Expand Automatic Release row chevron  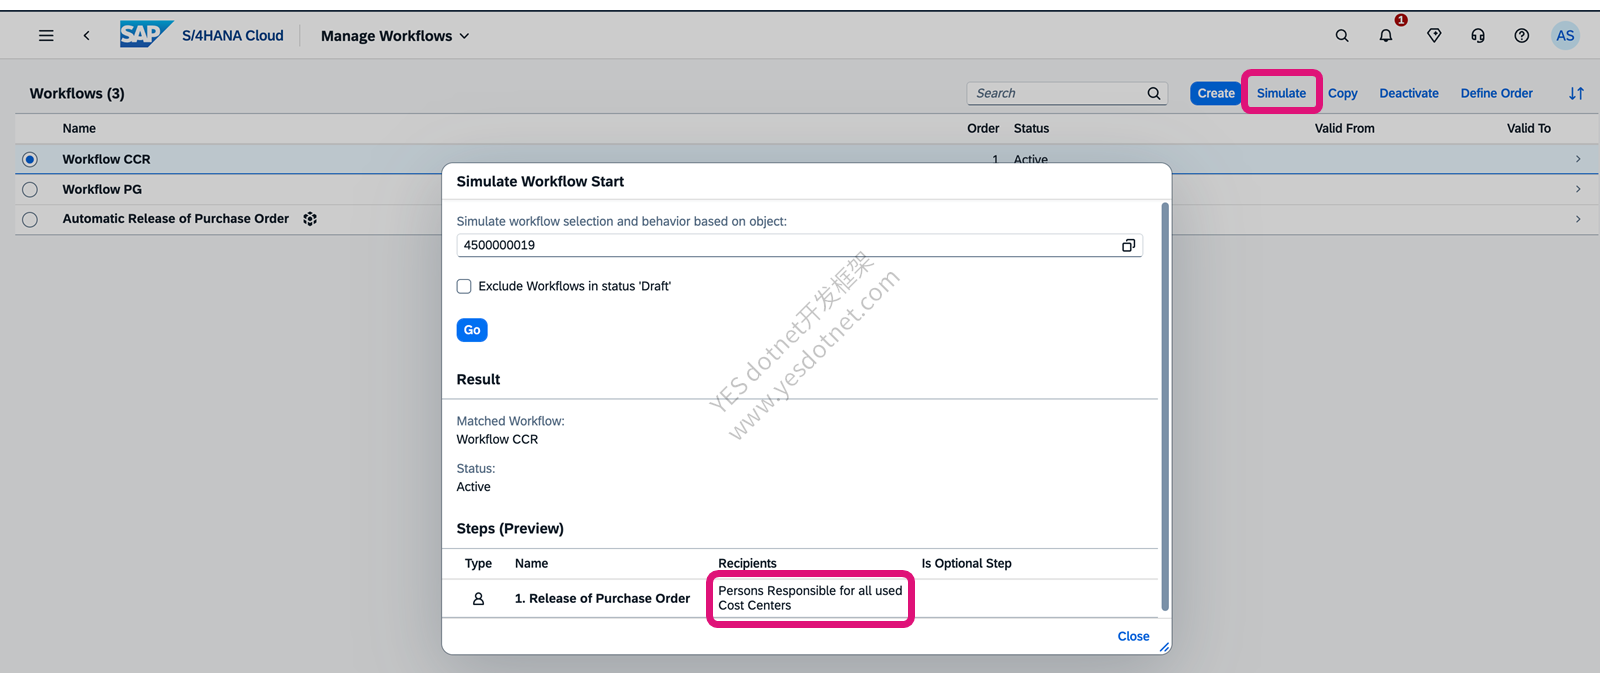click(1578, 219)
